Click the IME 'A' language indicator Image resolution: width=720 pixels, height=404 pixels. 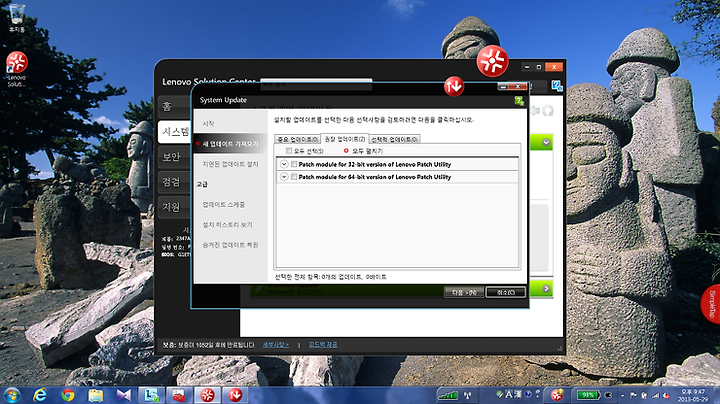509,394
